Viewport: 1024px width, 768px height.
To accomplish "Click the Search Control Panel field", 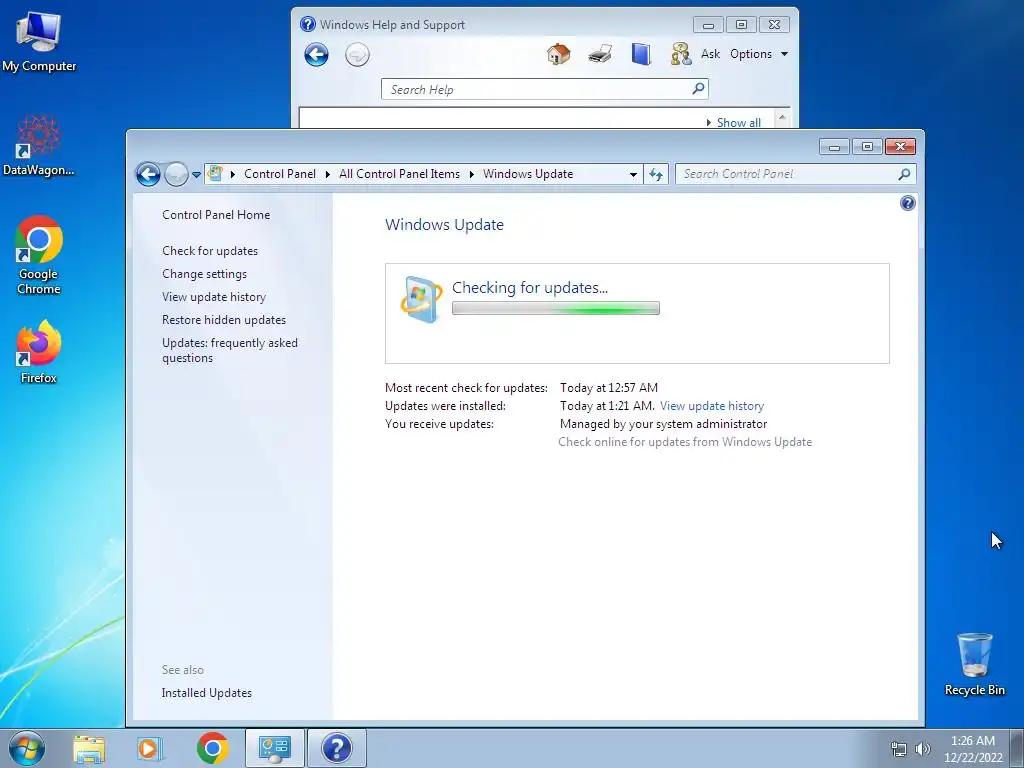I will pos(788,174).
